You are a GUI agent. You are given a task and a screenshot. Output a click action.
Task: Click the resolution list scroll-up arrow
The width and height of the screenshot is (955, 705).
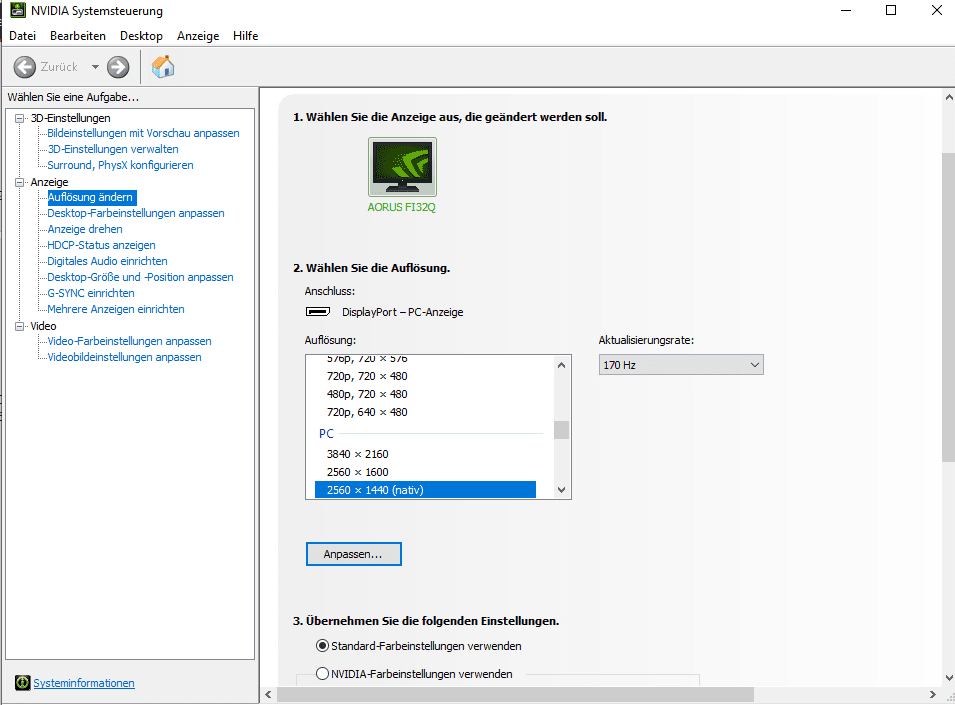[562, 365]
